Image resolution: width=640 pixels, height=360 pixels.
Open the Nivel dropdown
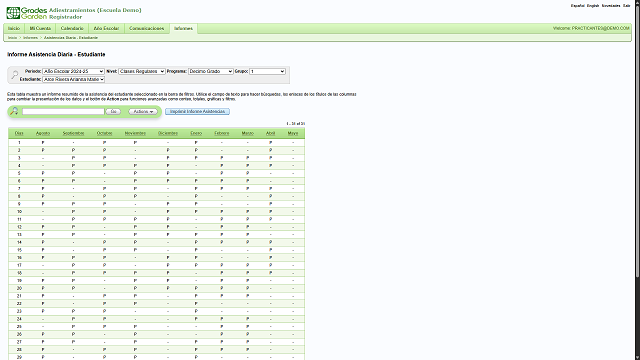[142, 71]
